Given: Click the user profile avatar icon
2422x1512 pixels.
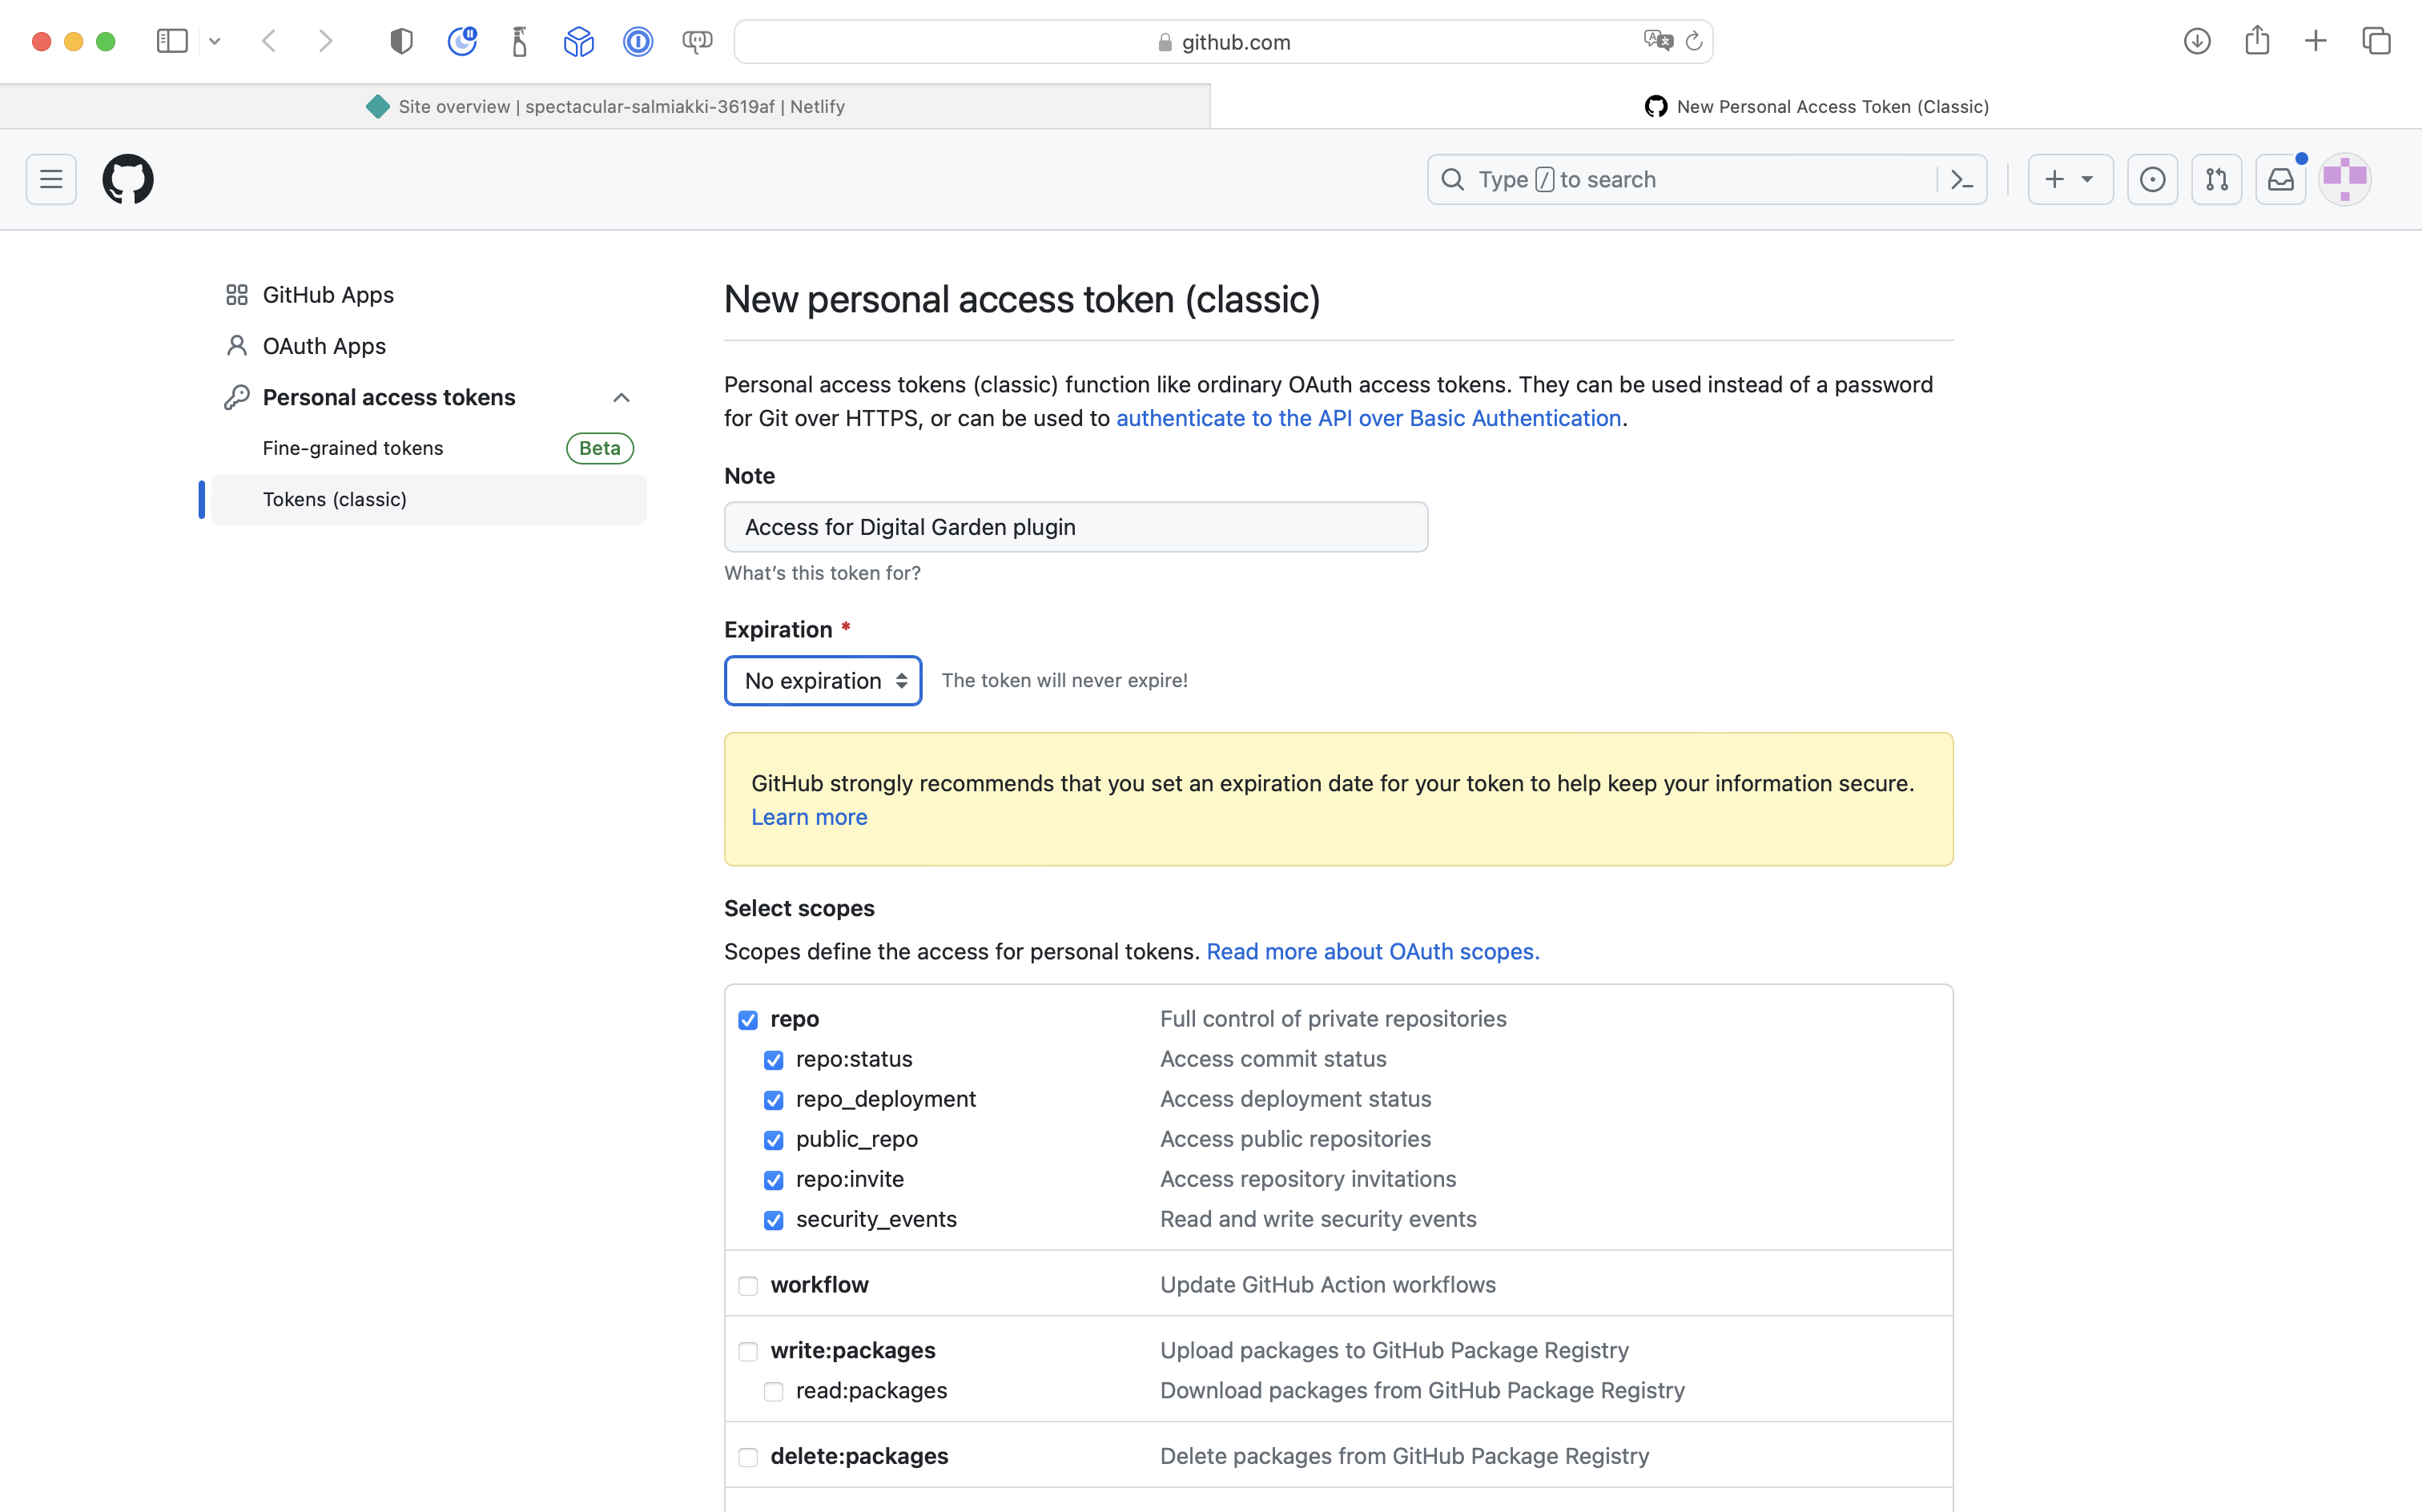Looking at the screenshot, I should pyautogui.click(x=2348, y=178).
